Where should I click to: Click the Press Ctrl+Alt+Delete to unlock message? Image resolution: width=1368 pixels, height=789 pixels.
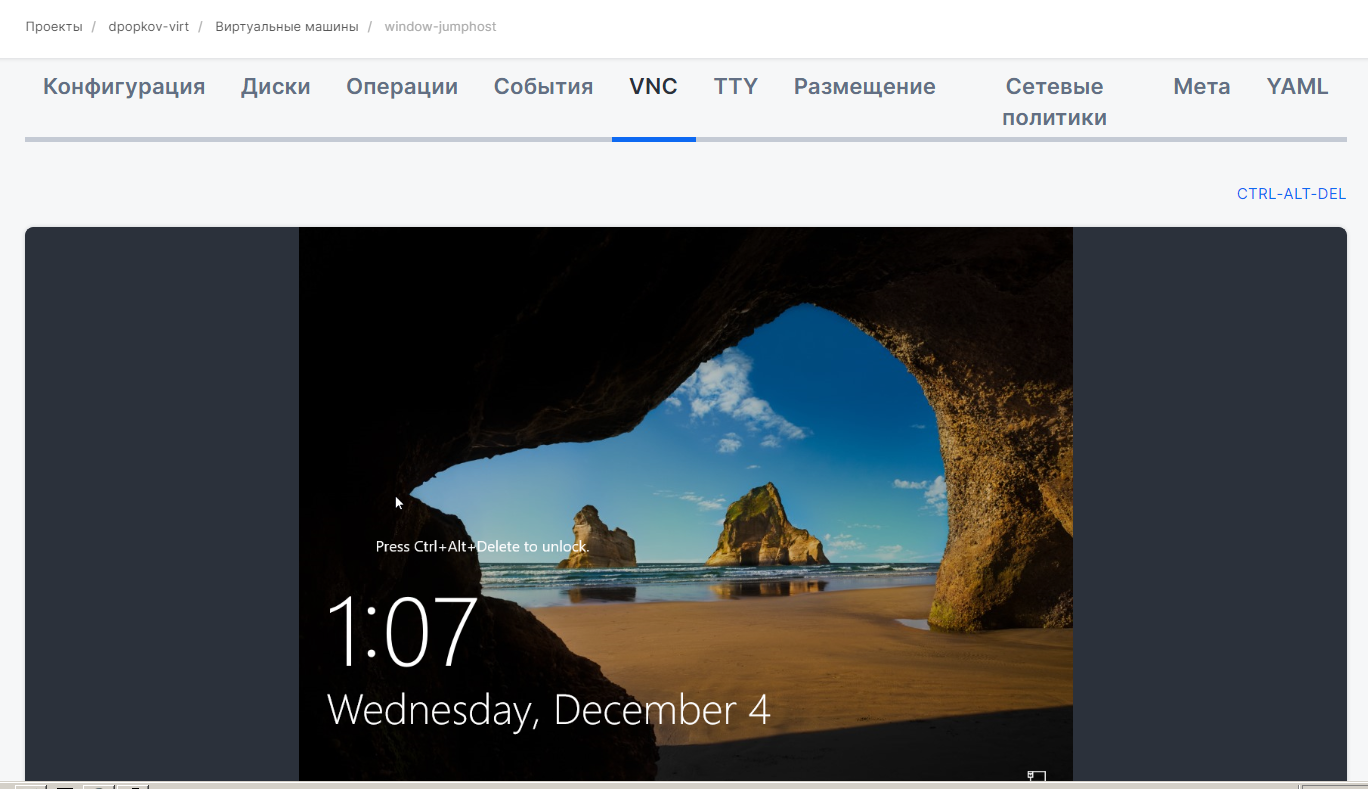click(x=482, y=547)
